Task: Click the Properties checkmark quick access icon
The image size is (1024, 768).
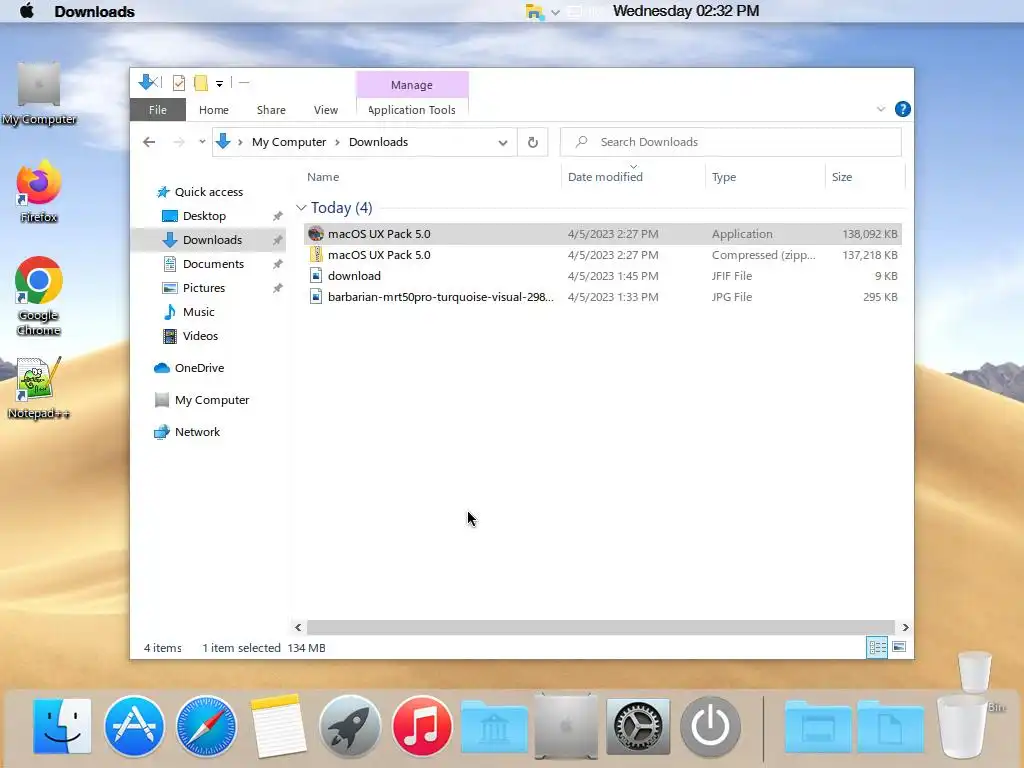Action: (178, 83)
